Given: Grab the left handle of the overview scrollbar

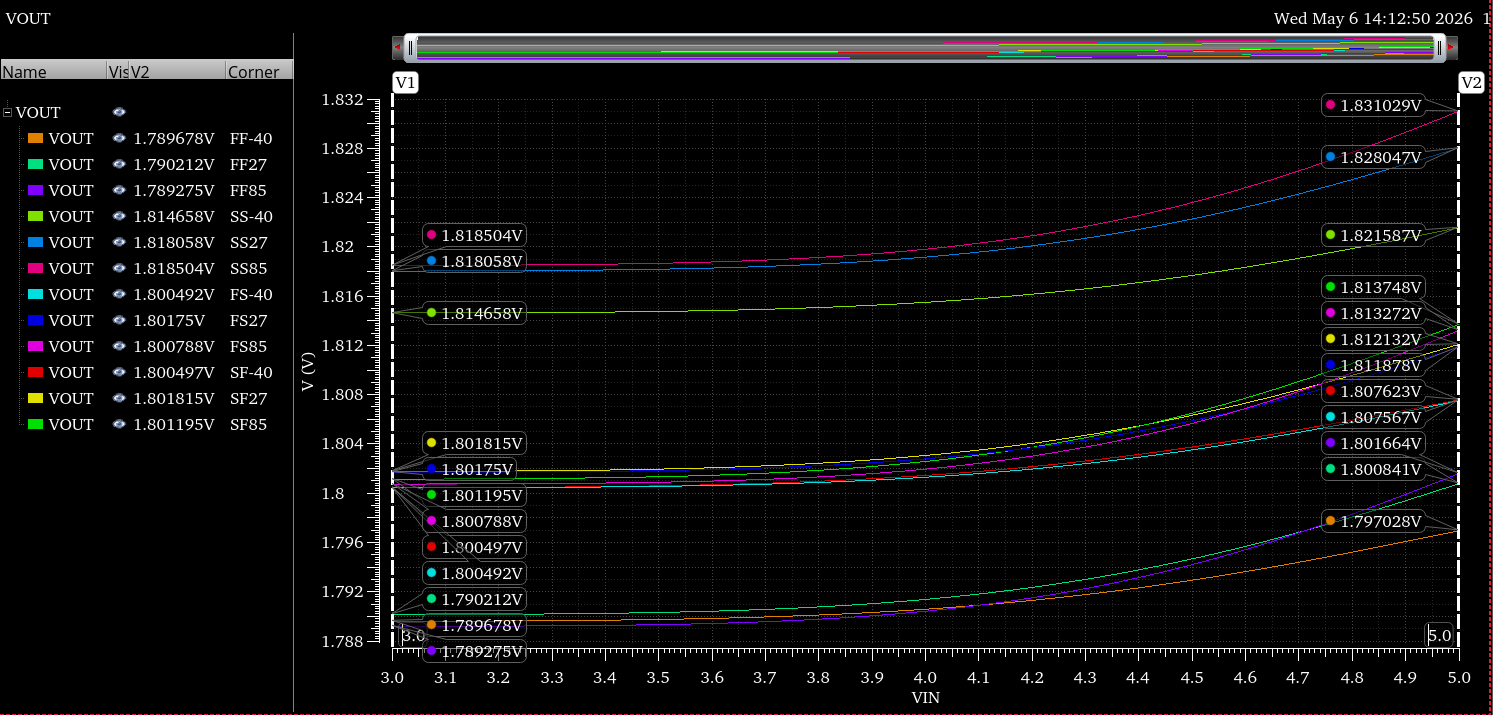Looking at the screenshot, I should 410,47.
